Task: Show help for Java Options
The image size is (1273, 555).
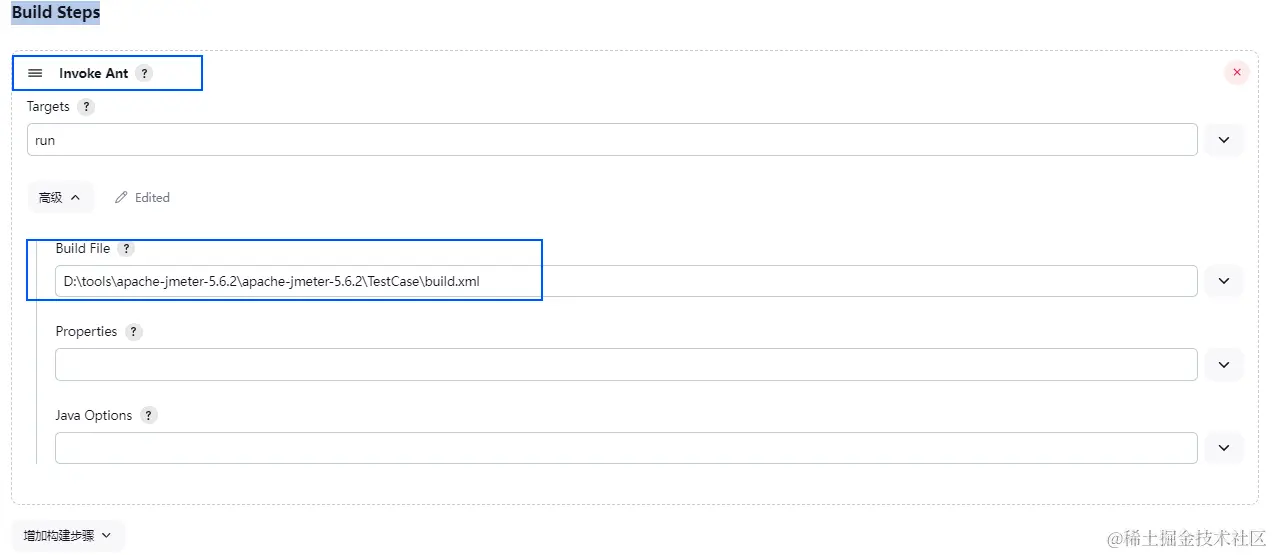Action: (149, 416)
